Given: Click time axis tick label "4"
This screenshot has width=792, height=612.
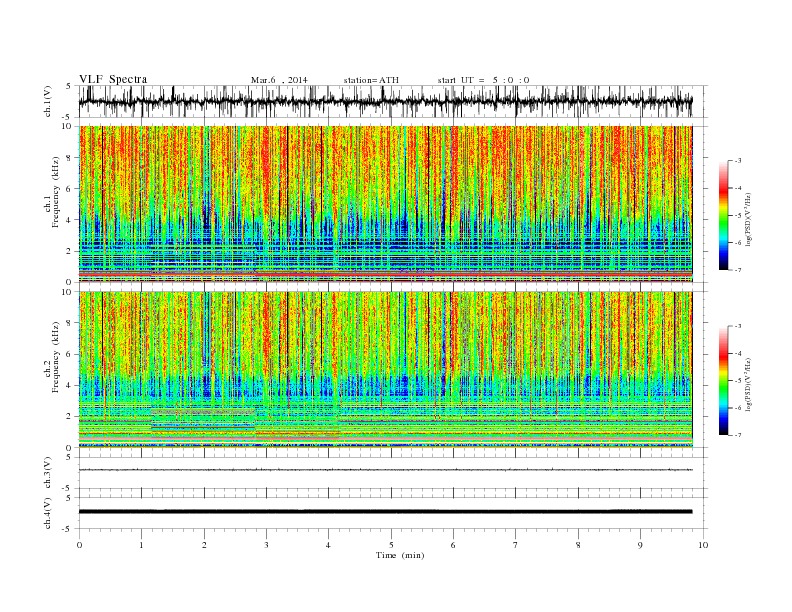Looking at the screenshot, I should coord(328,545).
